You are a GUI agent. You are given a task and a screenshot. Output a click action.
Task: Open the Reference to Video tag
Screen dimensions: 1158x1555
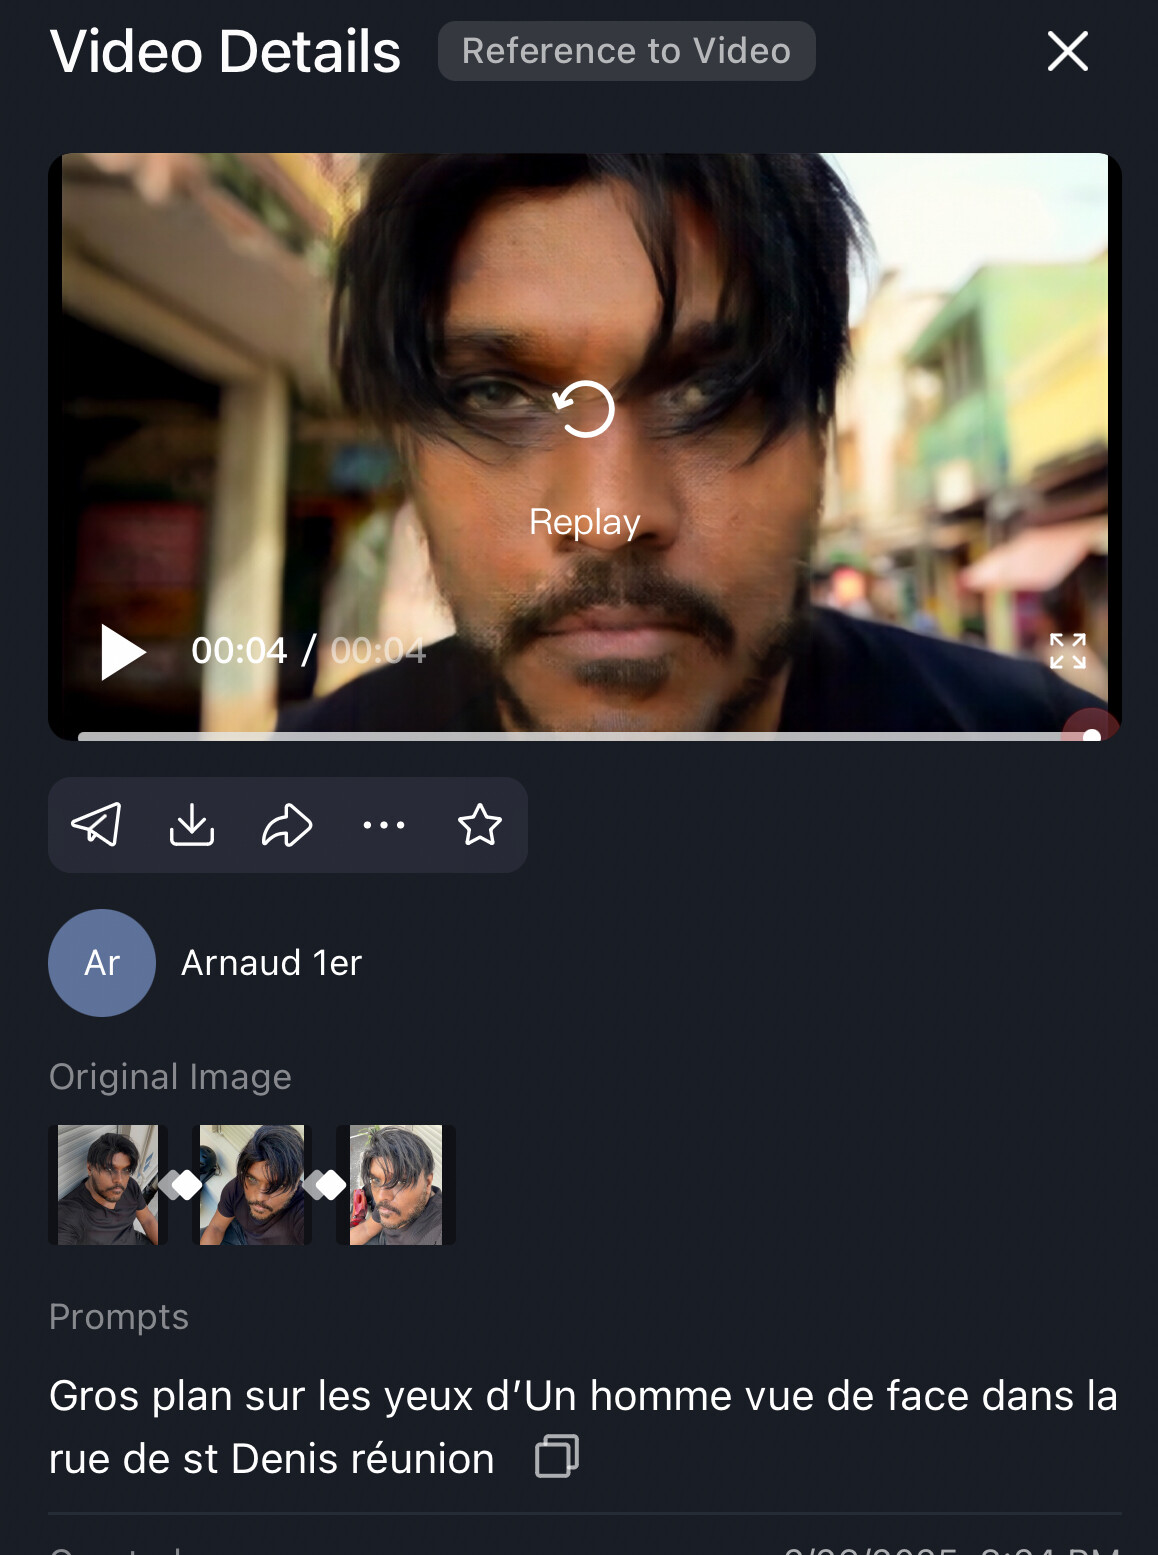[x=626, y=51]
